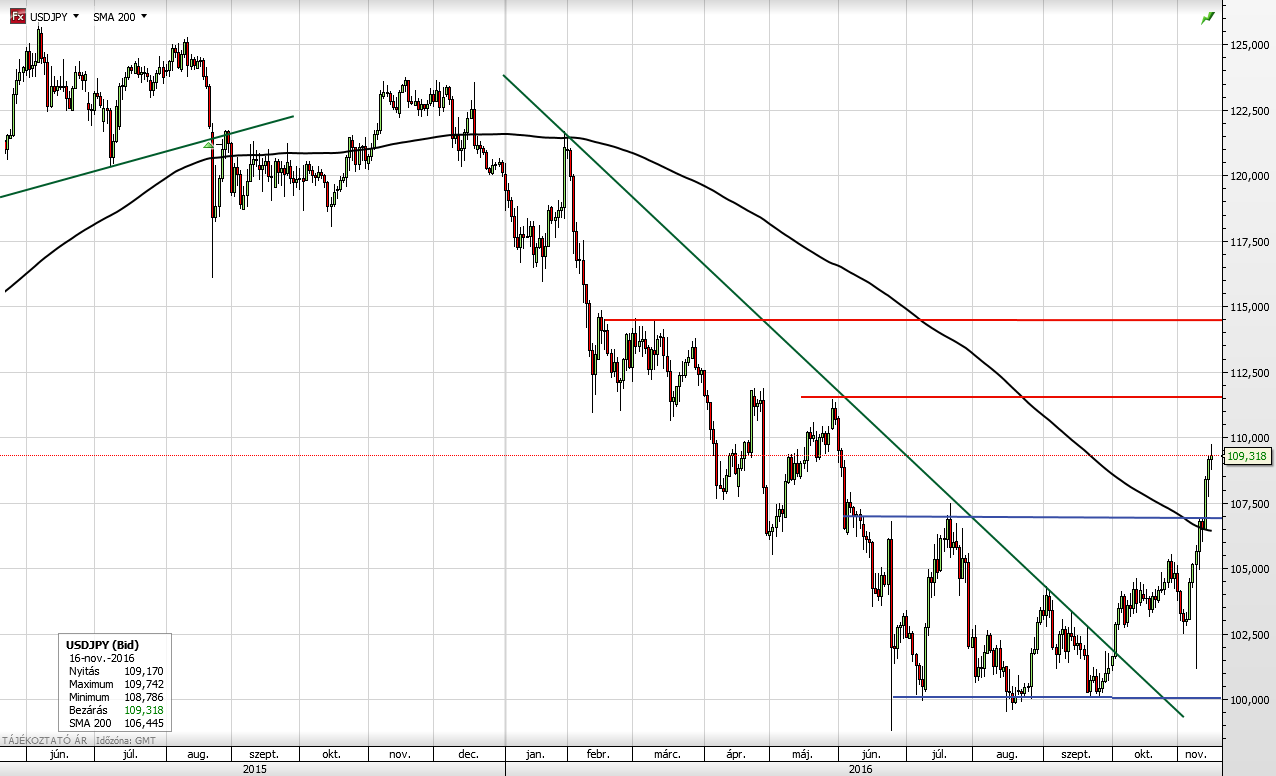Select the current price tag 109,318 on price axis

(1247, 455)
